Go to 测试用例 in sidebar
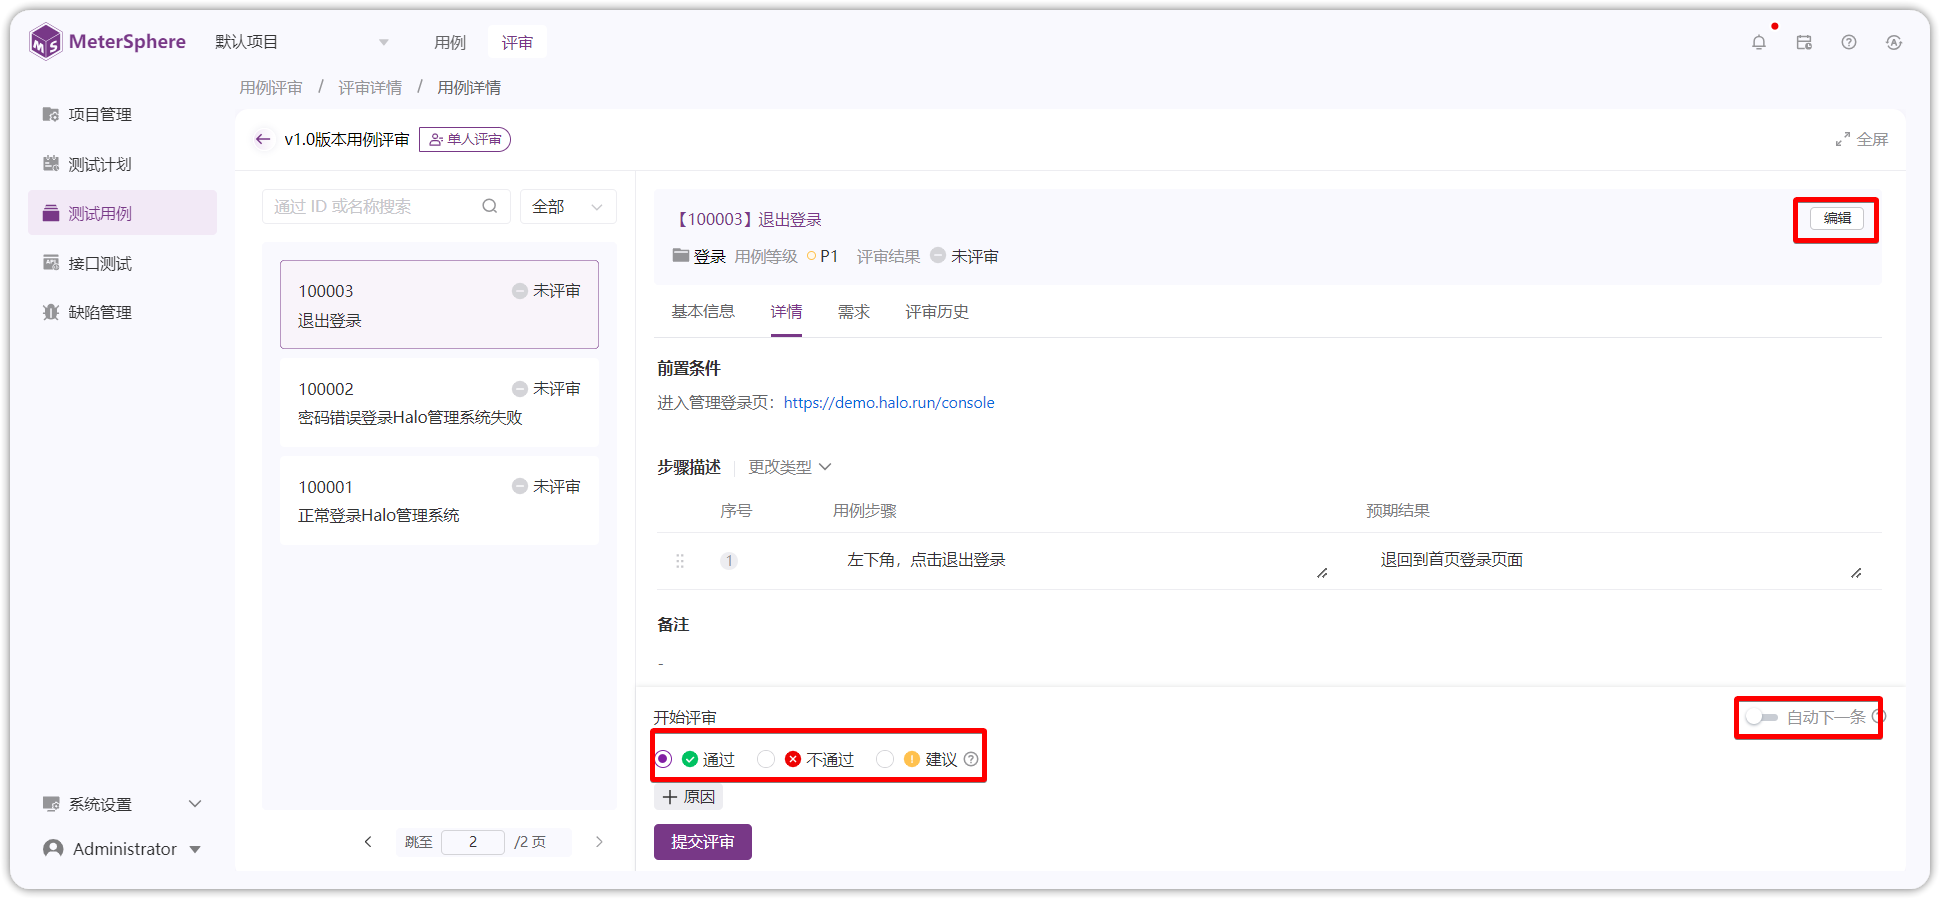1940x899 pixels. coord(122,213)
